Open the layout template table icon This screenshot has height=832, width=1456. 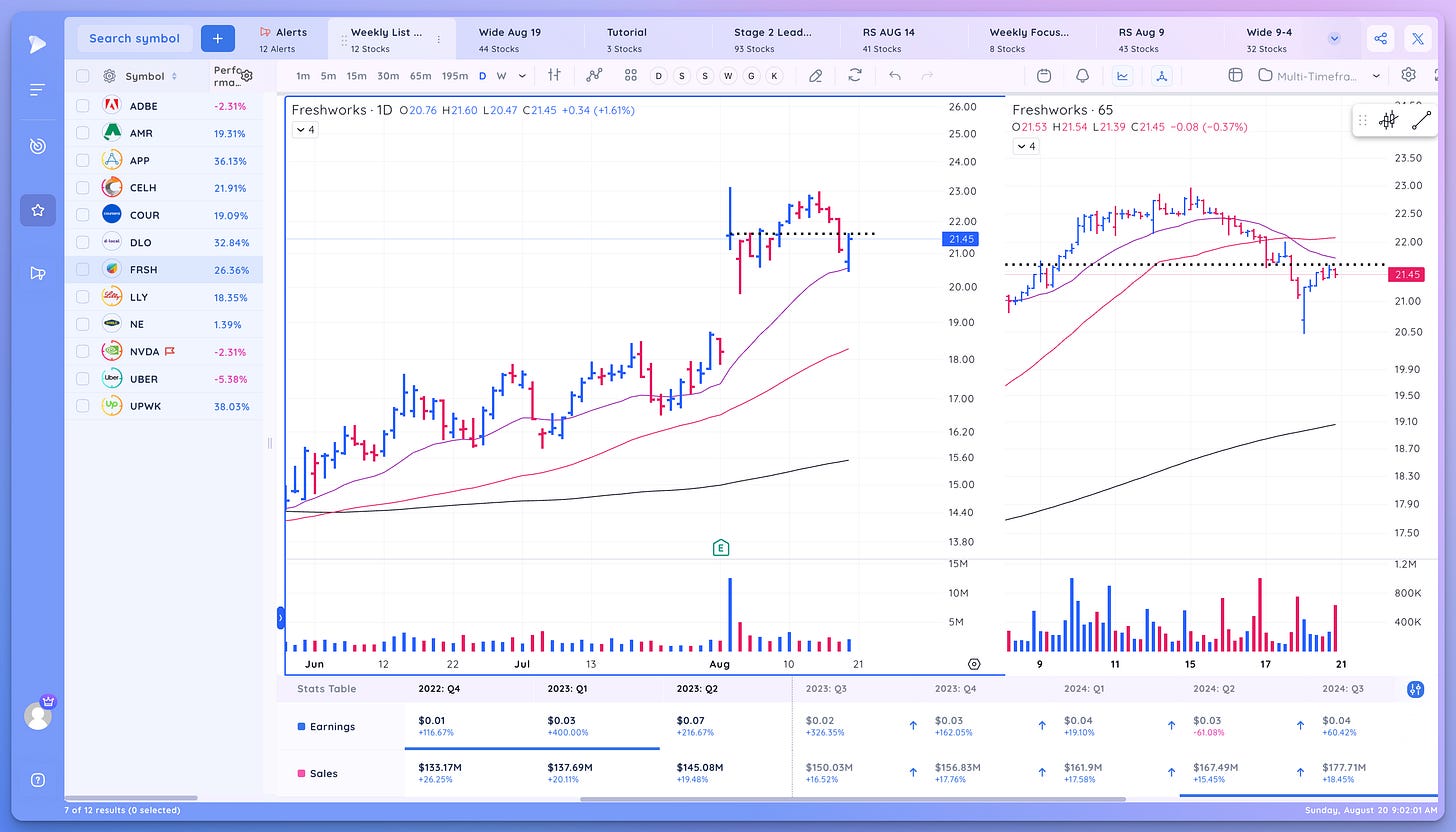coord(1235,75)
